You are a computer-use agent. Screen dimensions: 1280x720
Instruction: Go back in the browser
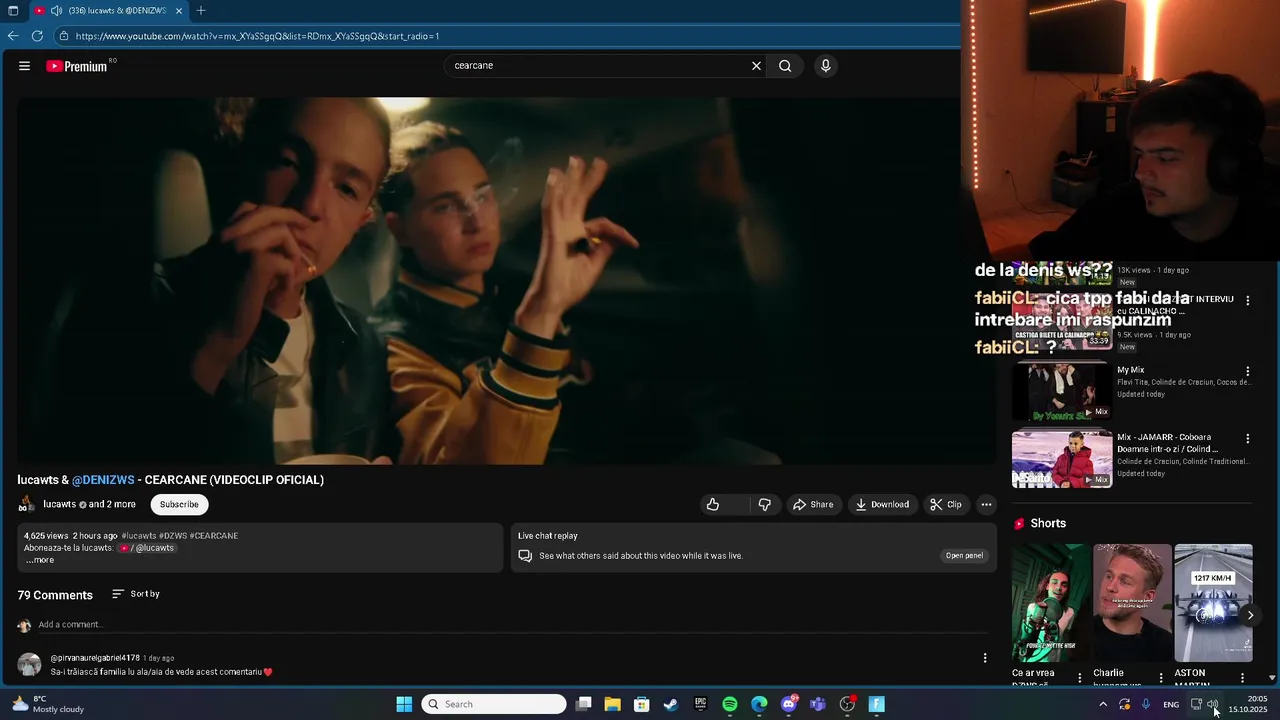(13, 36)
